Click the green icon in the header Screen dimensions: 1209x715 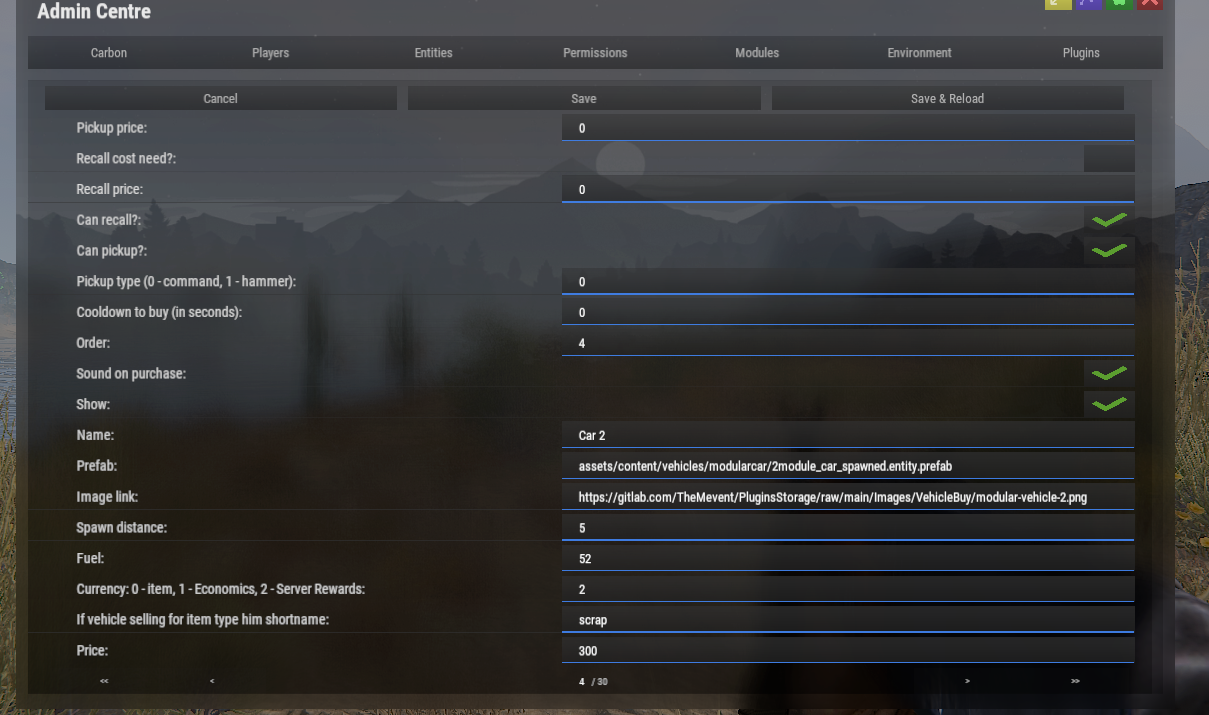tap(1120, 4)
